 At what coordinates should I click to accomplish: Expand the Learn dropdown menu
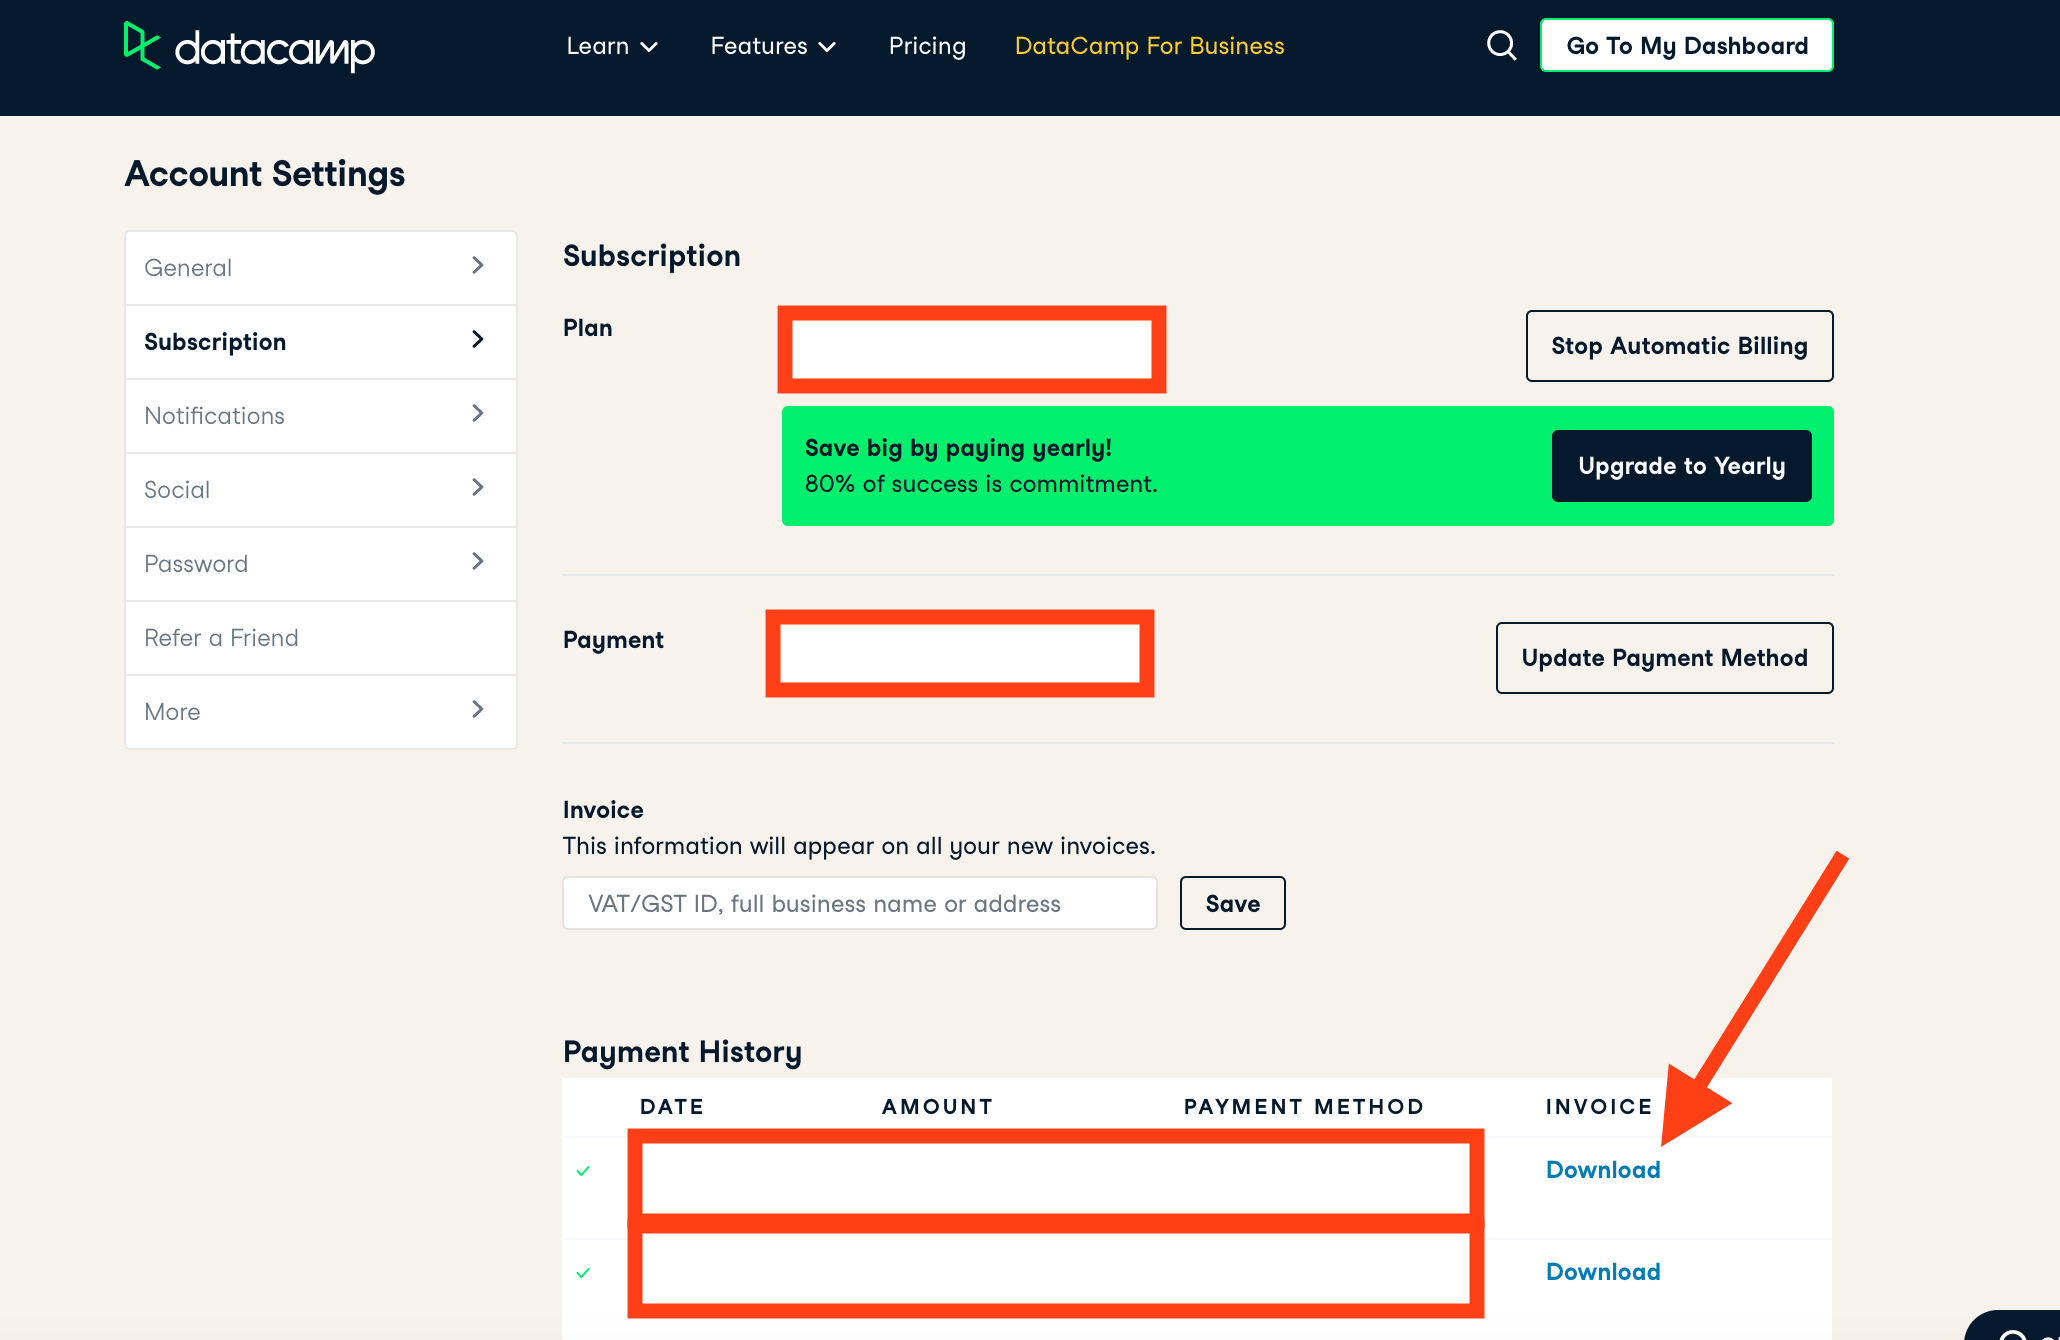(612, 46)
